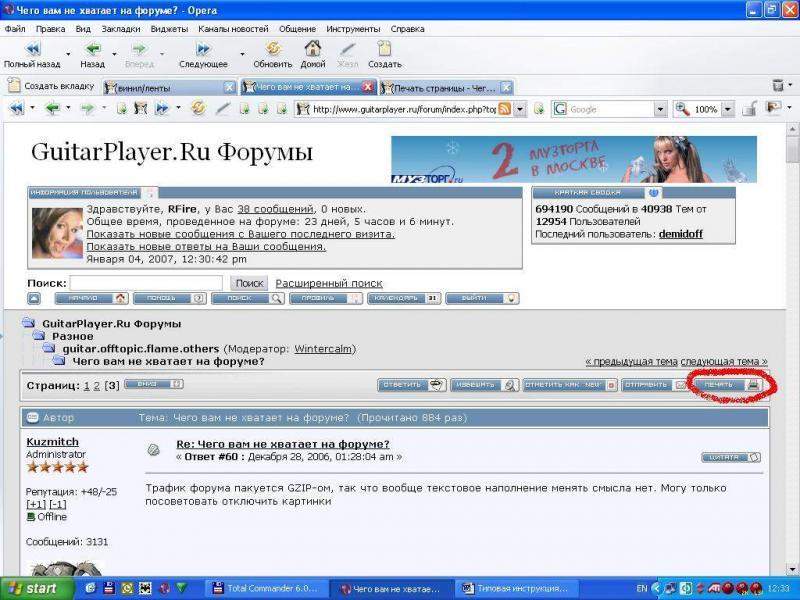Open the Правка menu
Image resolution: width=800 pixels, height=600 pixels.
click(x=51, y=29)
